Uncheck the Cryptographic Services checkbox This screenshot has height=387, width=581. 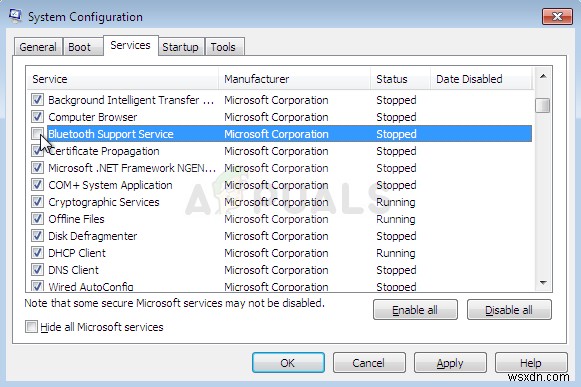pyautogui.click(x=37, y=202)
